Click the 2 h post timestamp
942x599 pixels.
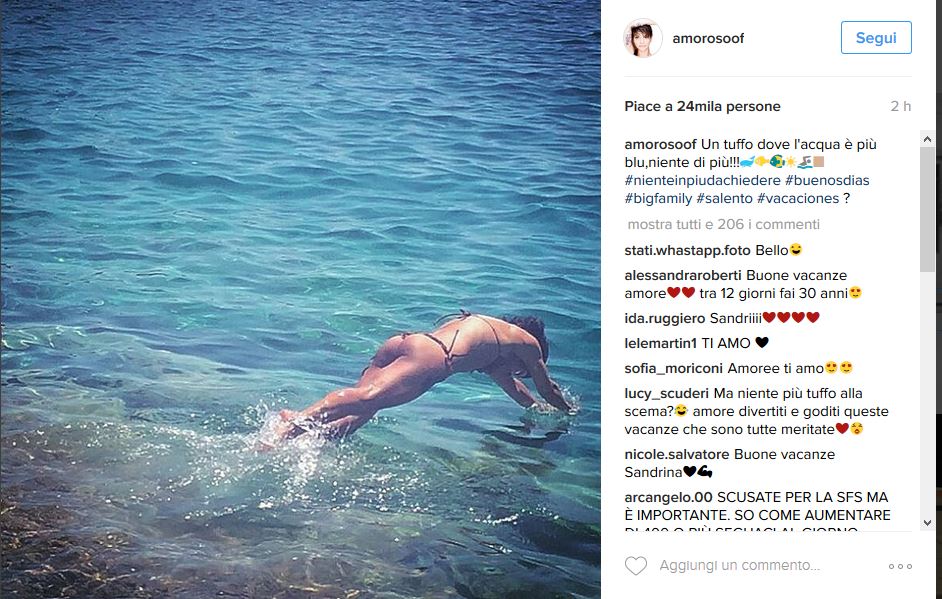pyautogui.click(x=901, y=106)
